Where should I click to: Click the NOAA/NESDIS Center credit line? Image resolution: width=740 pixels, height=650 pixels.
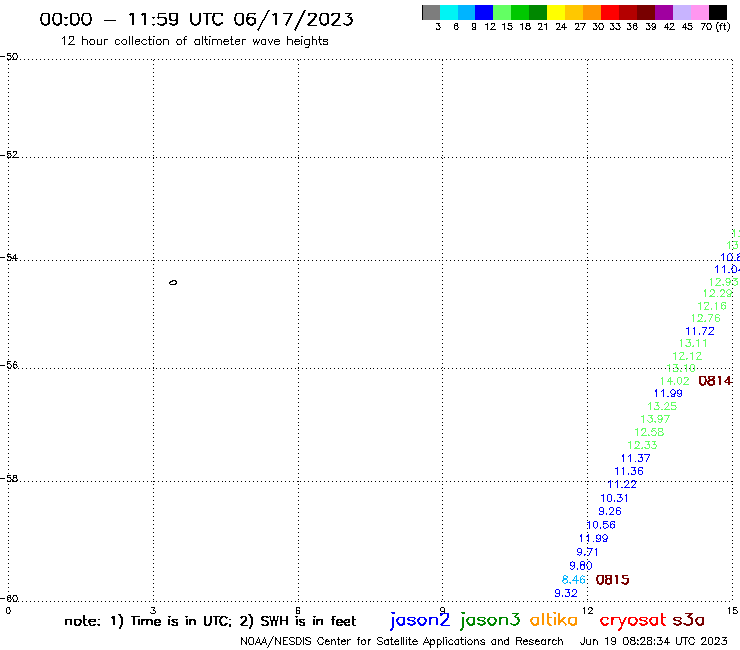[x=402, y=641]
